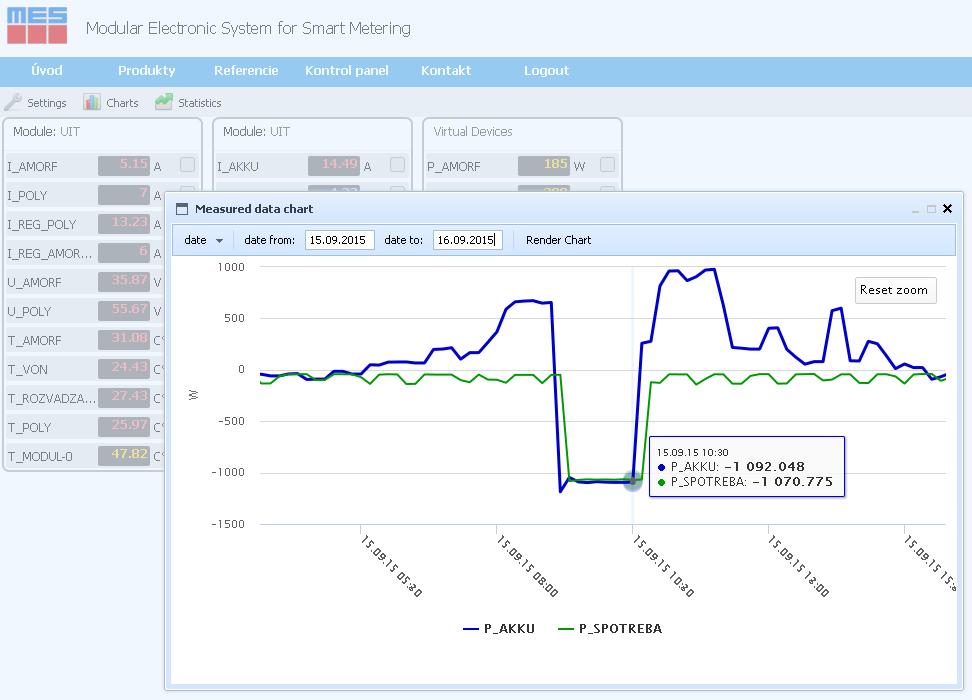Open the Statistics icon
The height and width of the screenshot is (700, 972).
(x=163, y=102)
